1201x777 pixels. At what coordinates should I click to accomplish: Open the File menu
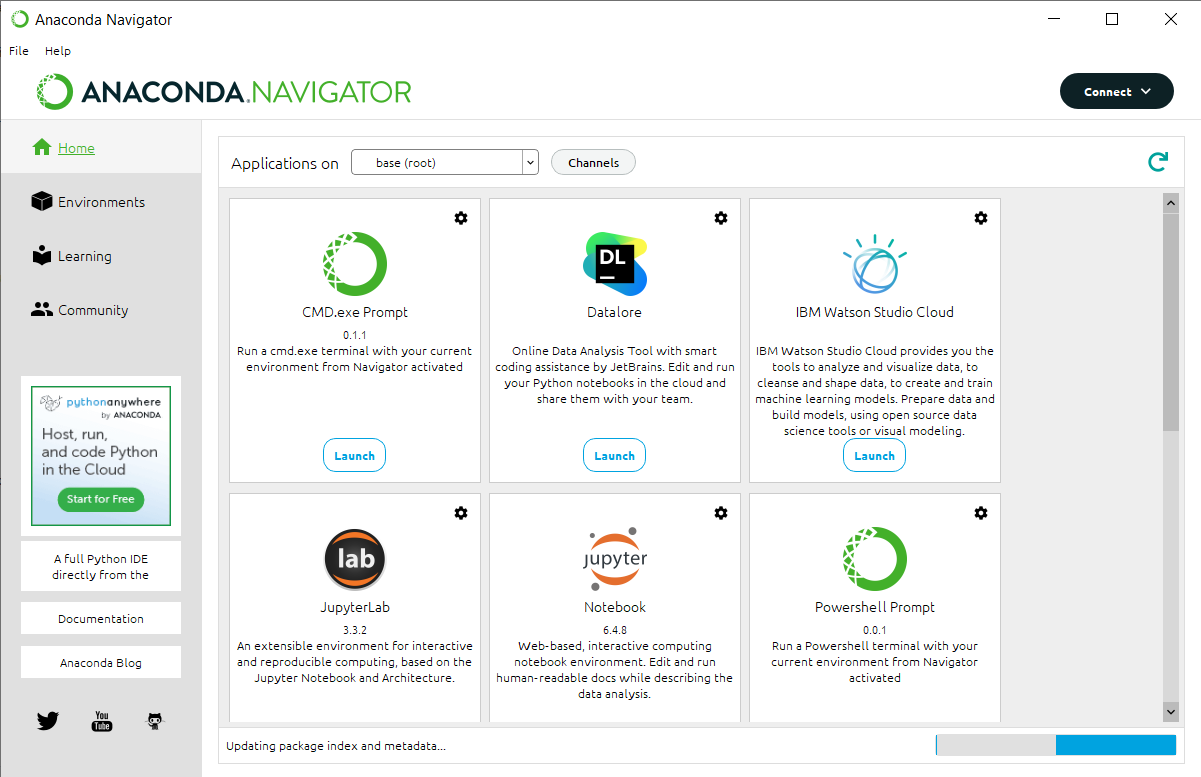click(19, 51)
